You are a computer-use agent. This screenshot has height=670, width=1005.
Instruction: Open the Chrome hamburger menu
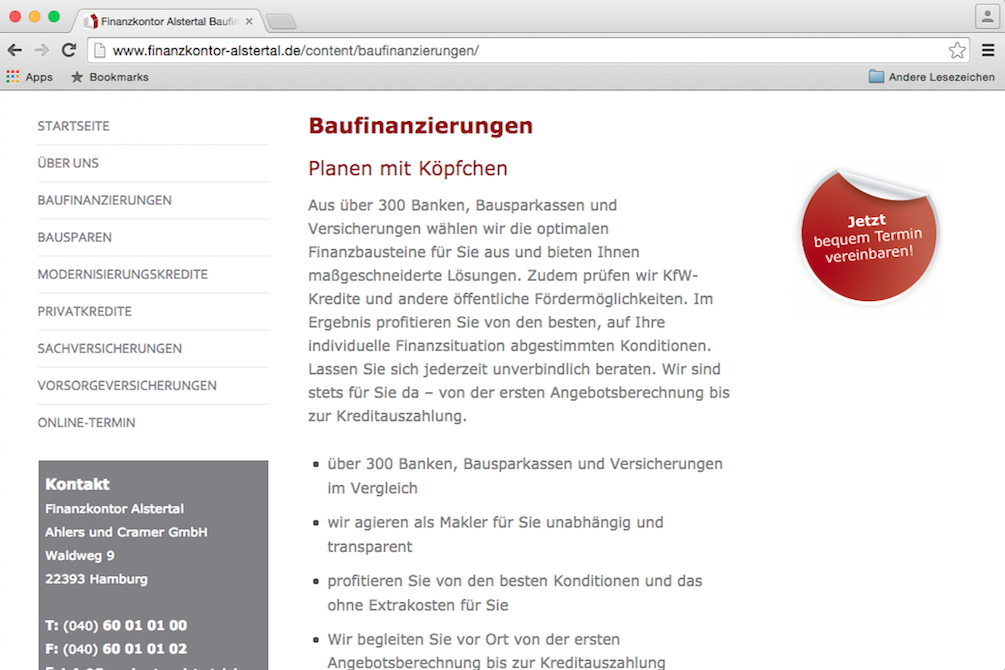click(988, 50)
